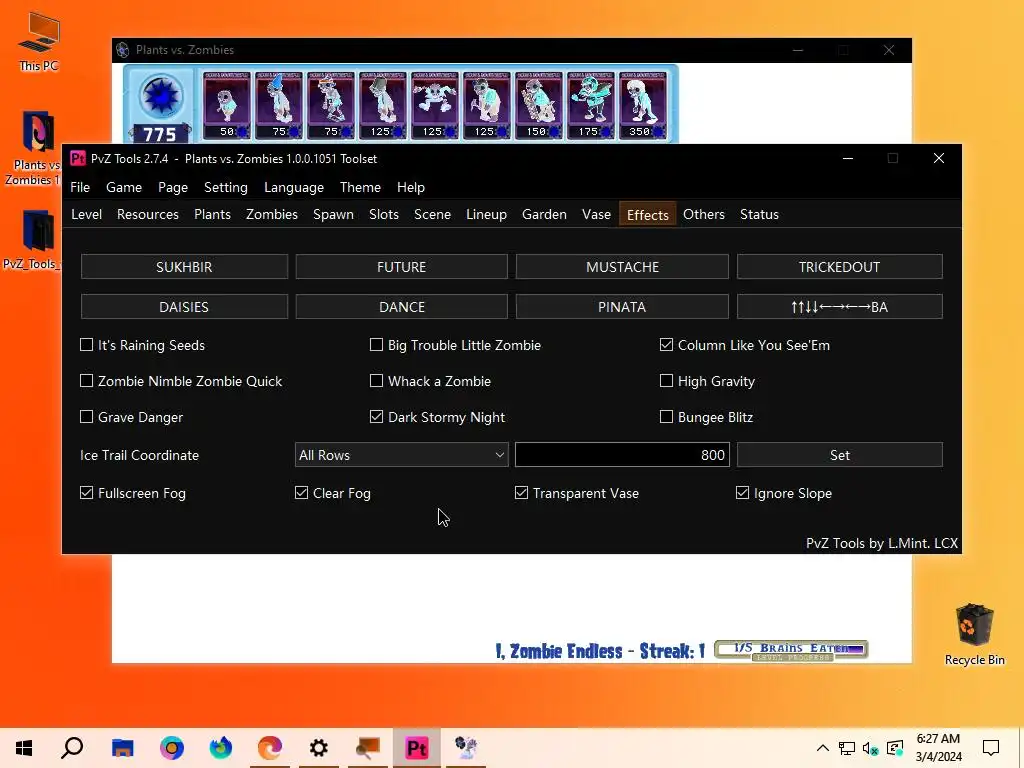
Task: Go to the Resources tab
Action: (x=148, y=214)
